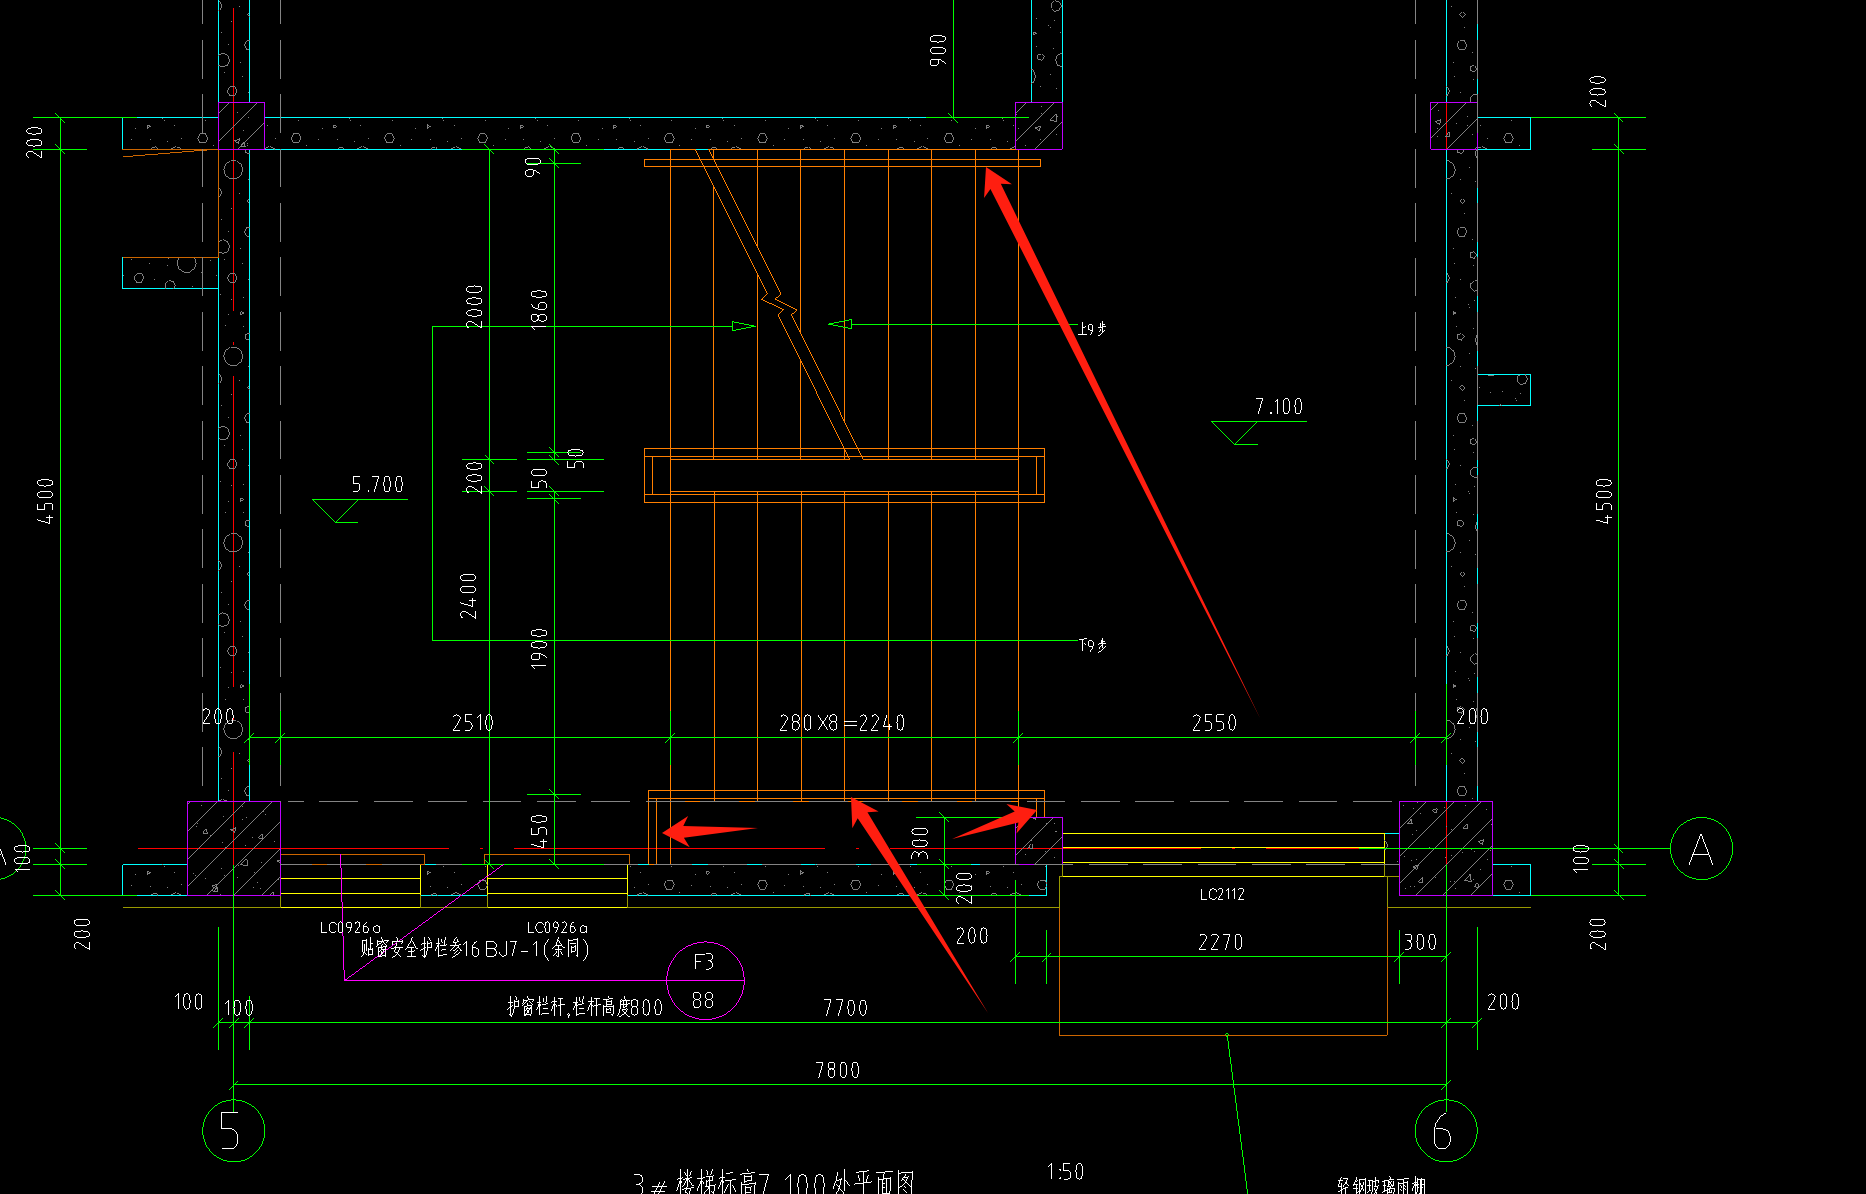
Task: Click the elevation triangle marker under 7.100
Action: [1236, 433]
